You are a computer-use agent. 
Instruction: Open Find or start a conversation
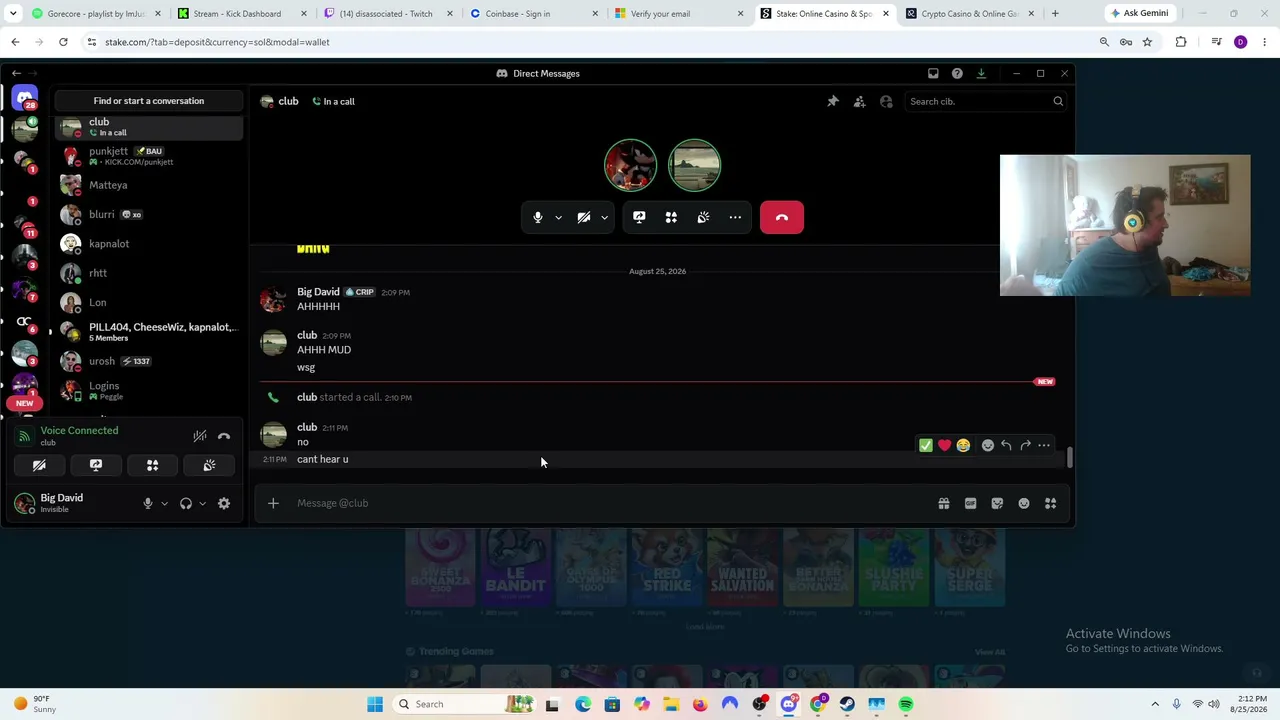tap(149, 101)
